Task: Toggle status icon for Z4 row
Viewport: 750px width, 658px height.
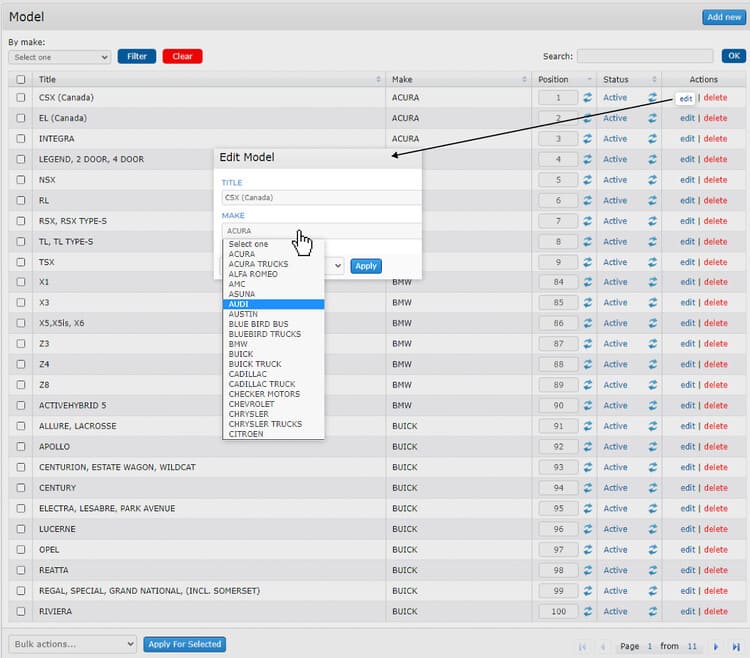Action: (652, 364)
